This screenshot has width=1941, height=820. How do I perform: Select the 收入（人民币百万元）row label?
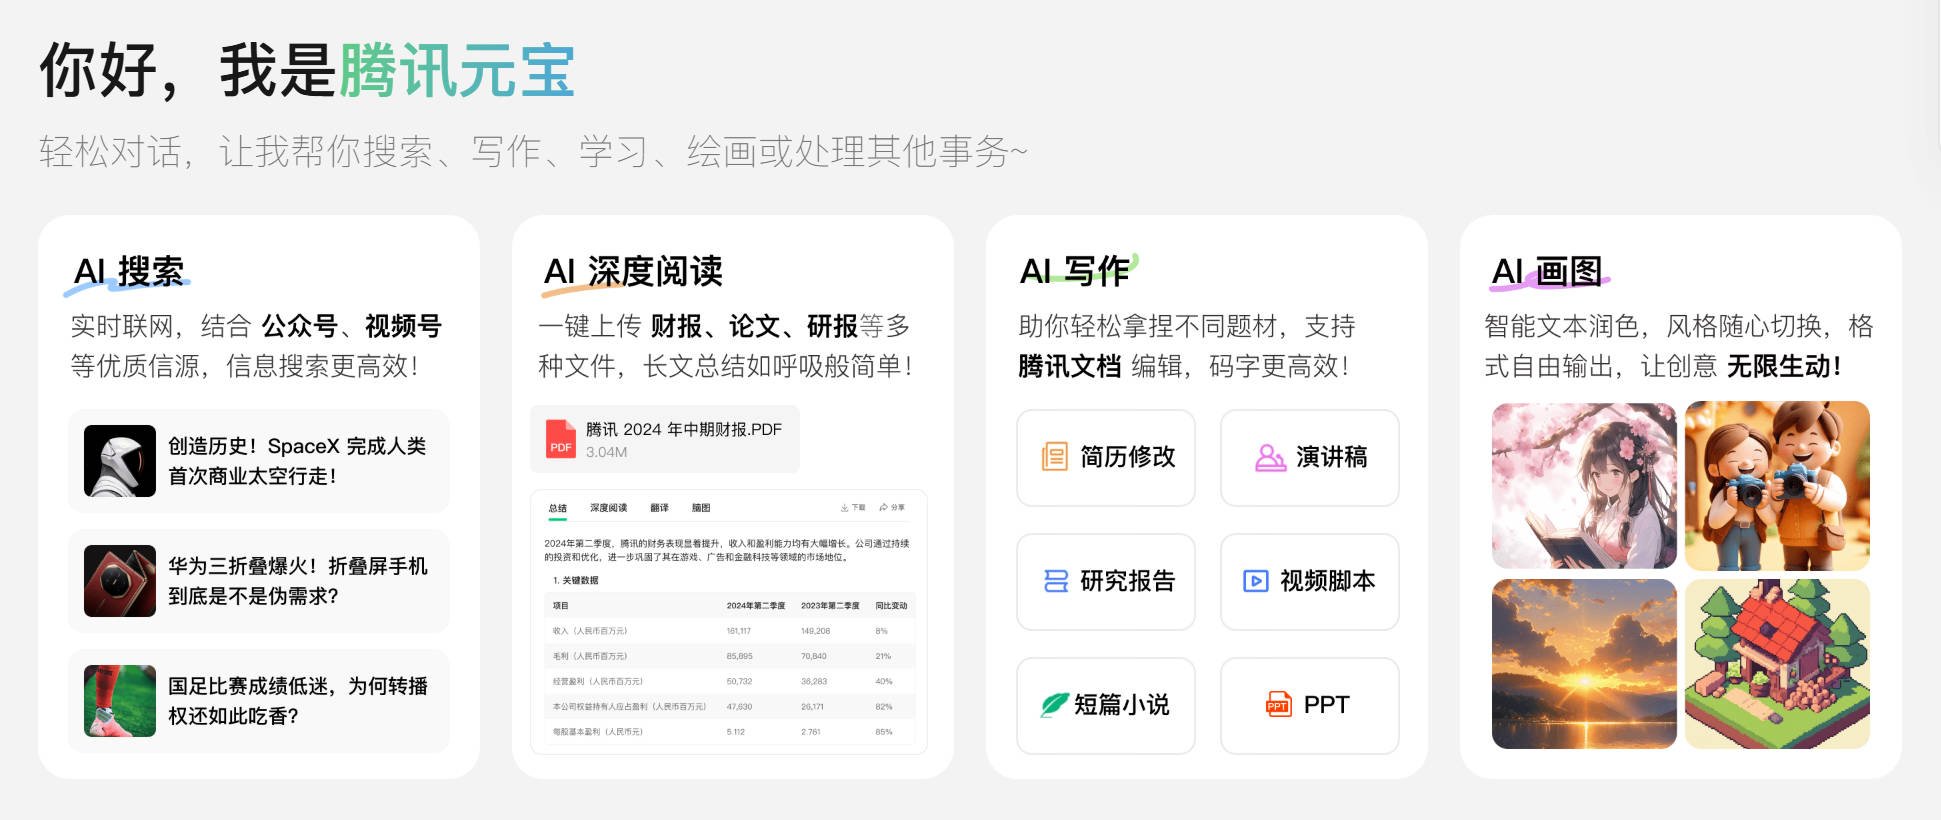[x=590, y=631]
